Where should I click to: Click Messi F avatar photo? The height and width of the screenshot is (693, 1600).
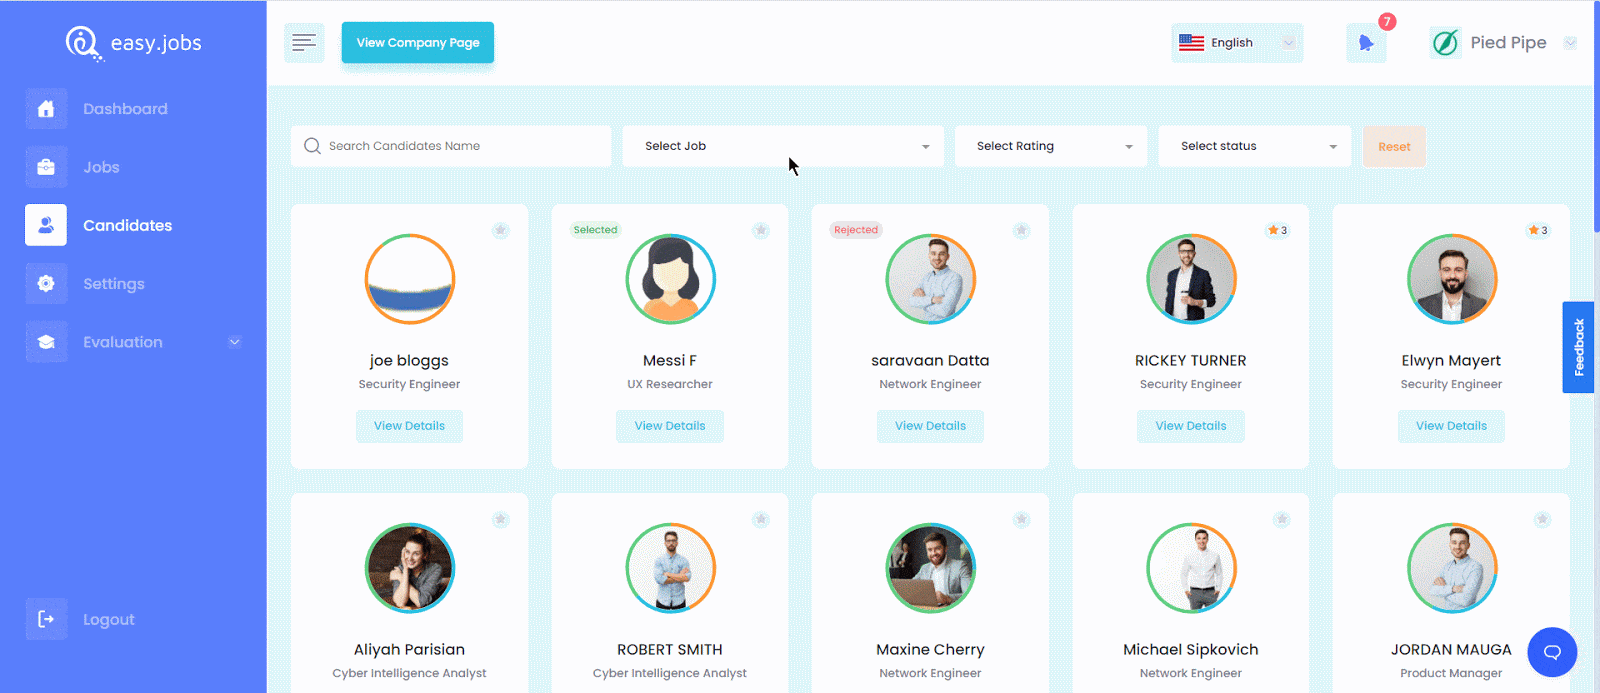(670, 279)
